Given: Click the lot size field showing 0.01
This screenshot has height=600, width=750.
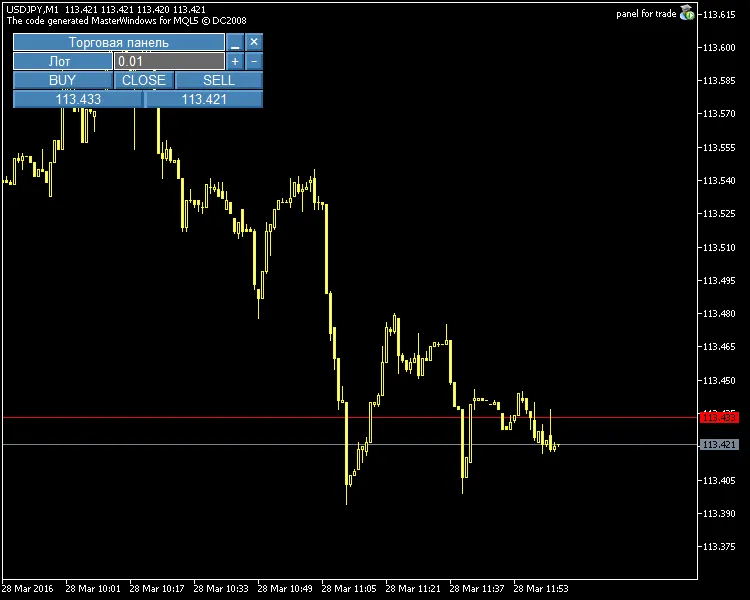Looking at the screenshot, I should [169, 61].
